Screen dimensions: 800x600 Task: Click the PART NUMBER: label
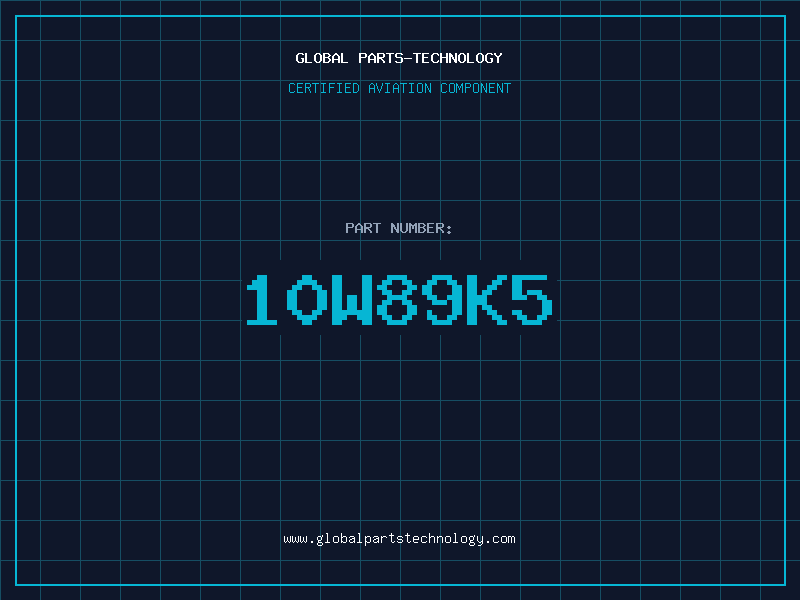[x=399, y=228]
